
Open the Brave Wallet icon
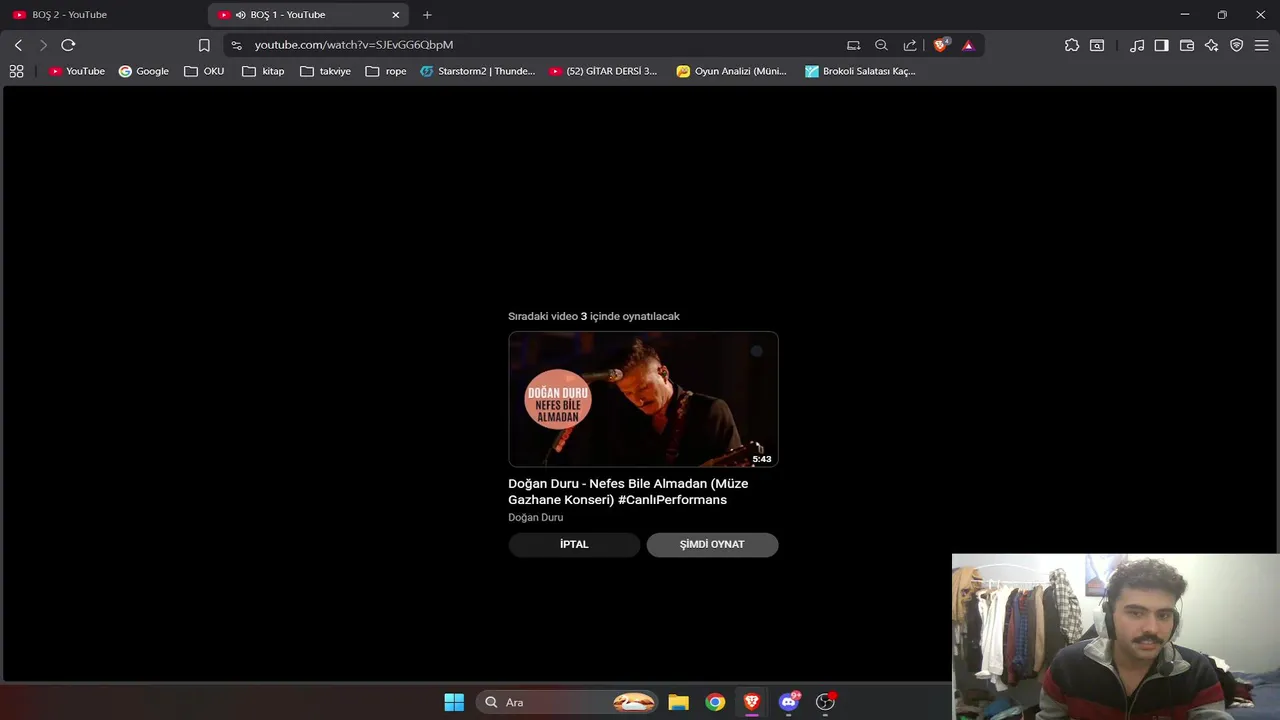(1187, 45)
